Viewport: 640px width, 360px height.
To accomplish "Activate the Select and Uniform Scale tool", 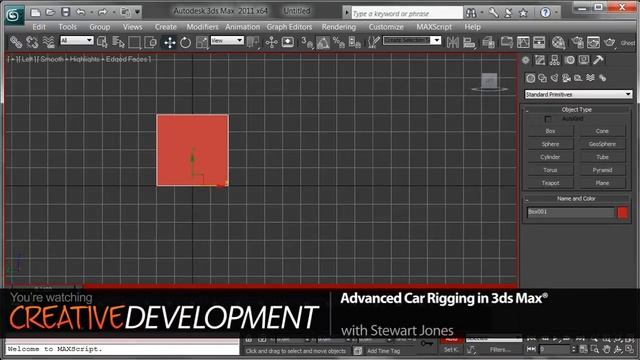I will 202,42.
